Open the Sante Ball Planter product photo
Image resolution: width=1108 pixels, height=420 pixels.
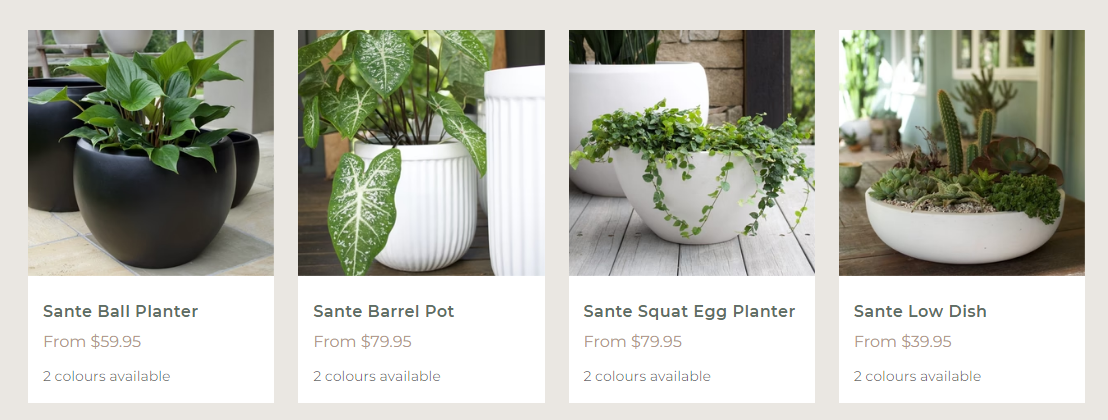click(x=151, y=153)
